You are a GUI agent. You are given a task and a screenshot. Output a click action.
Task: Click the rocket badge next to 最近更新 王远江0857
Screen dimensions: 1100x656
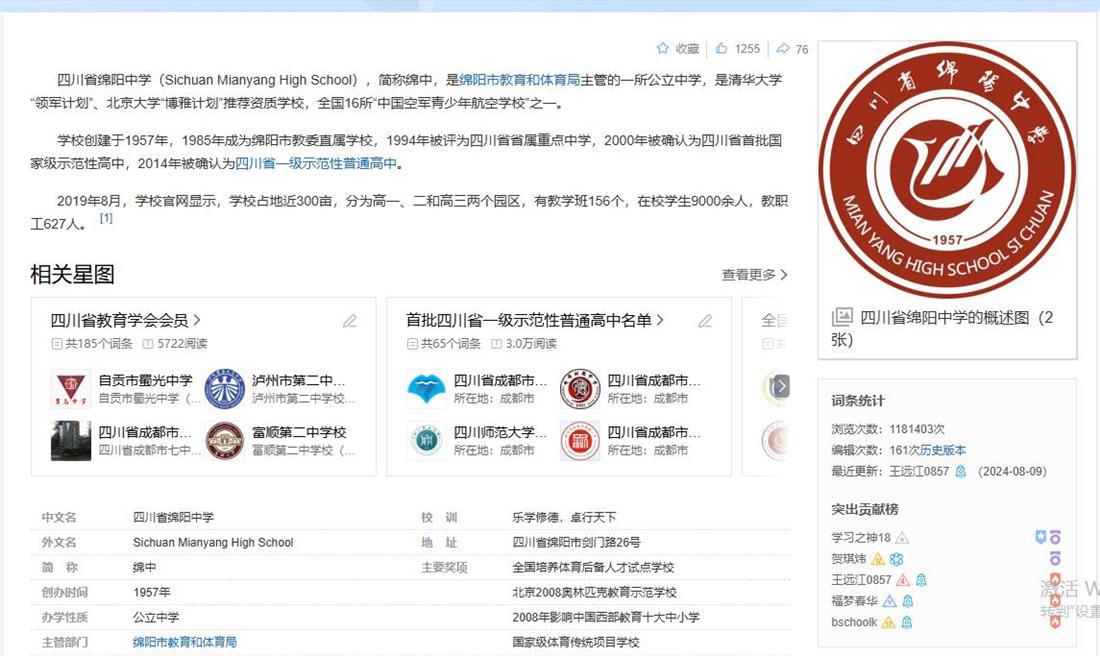coord(961,471)
